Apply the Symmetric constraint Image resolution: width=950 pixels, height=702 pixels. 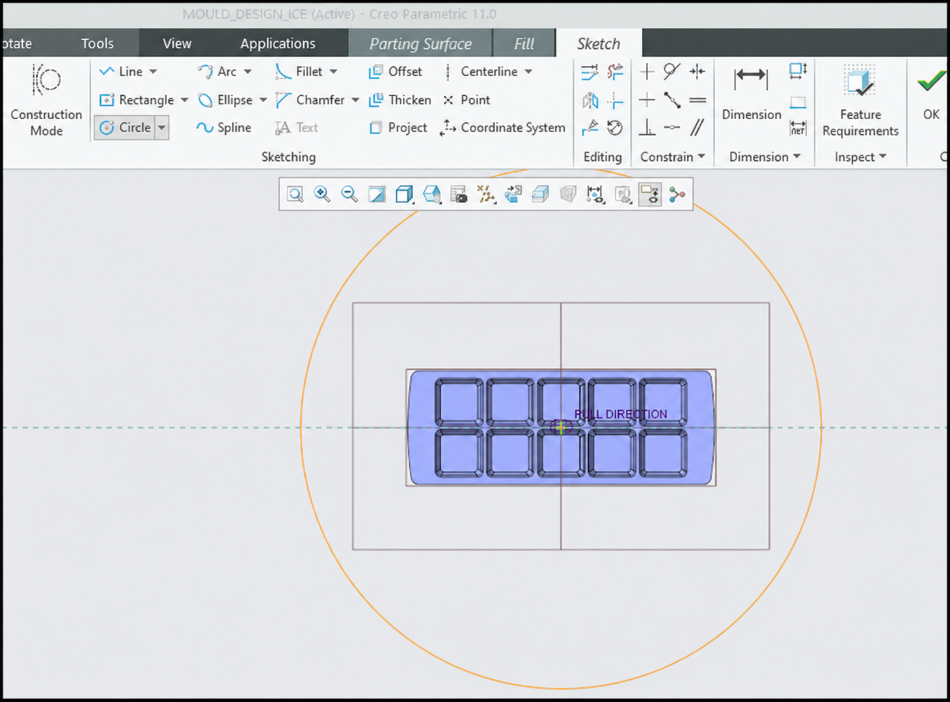click(697, 71)
